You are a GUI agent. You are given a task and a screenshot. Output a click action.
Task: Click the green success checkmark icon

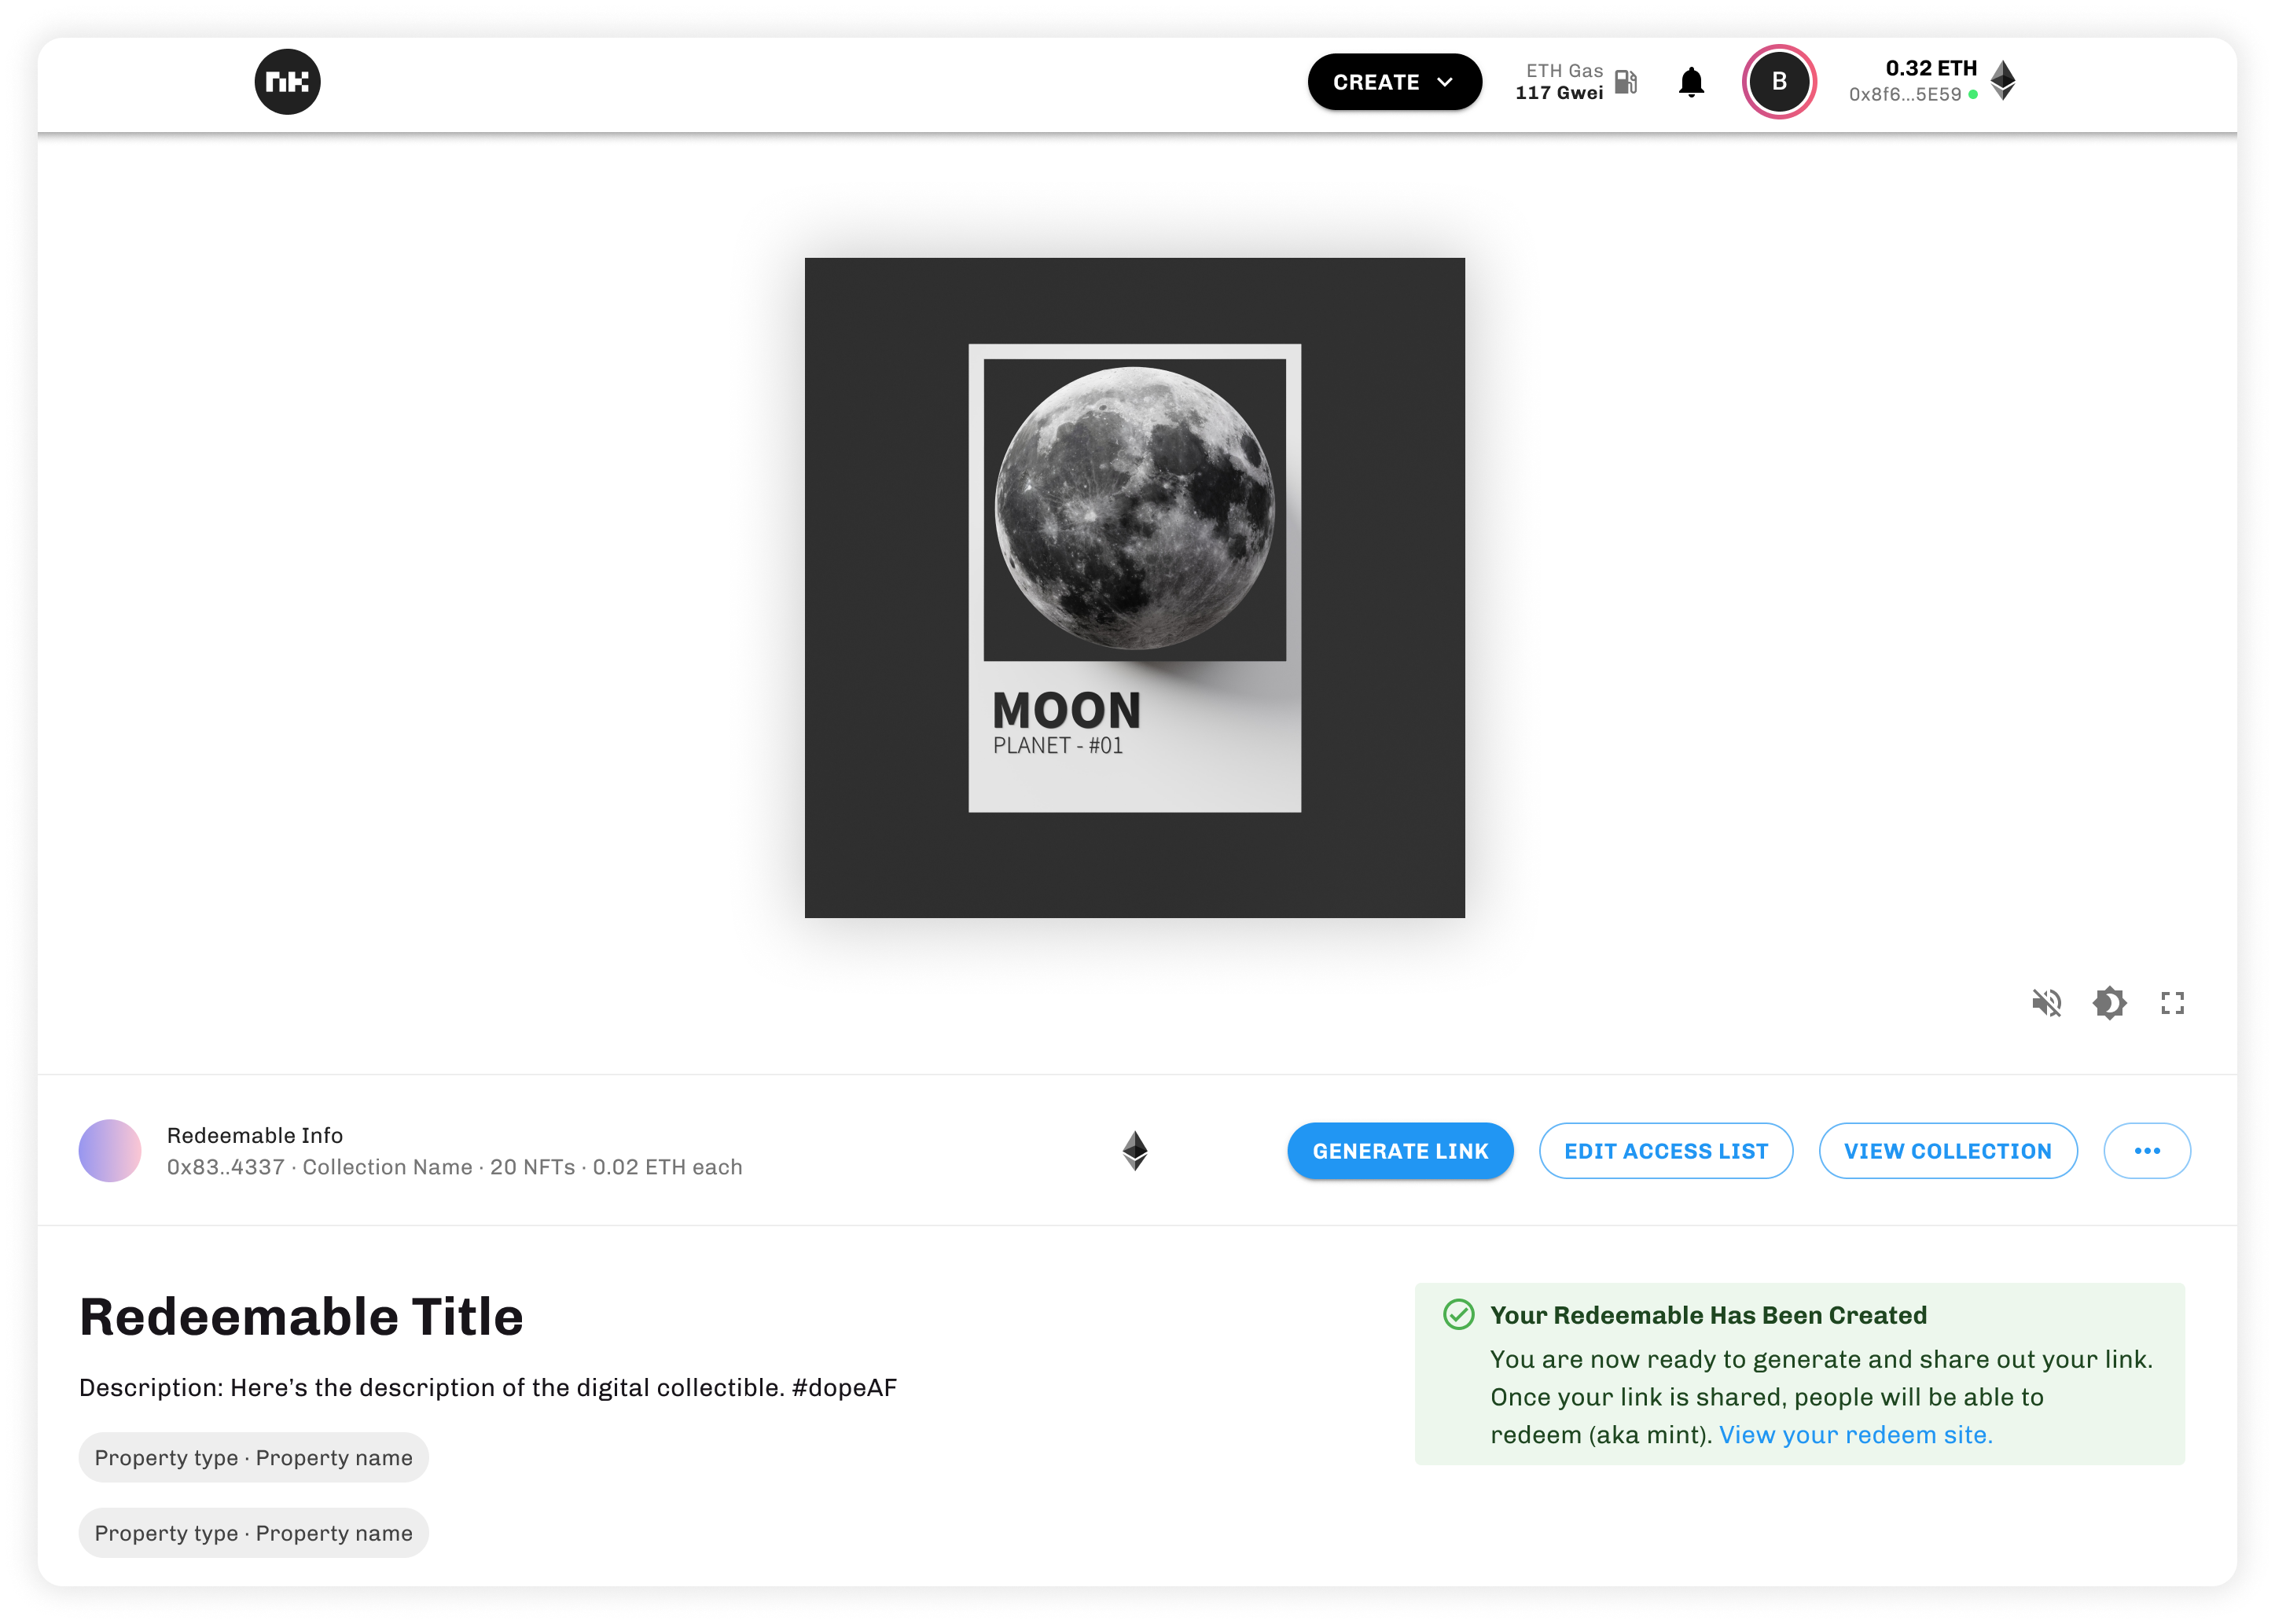point(1459,1314)
